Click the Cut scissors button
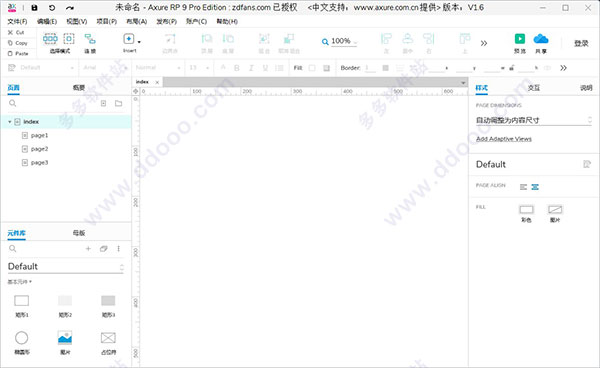This screenshot has height=368, width=600. coord(16,33)
